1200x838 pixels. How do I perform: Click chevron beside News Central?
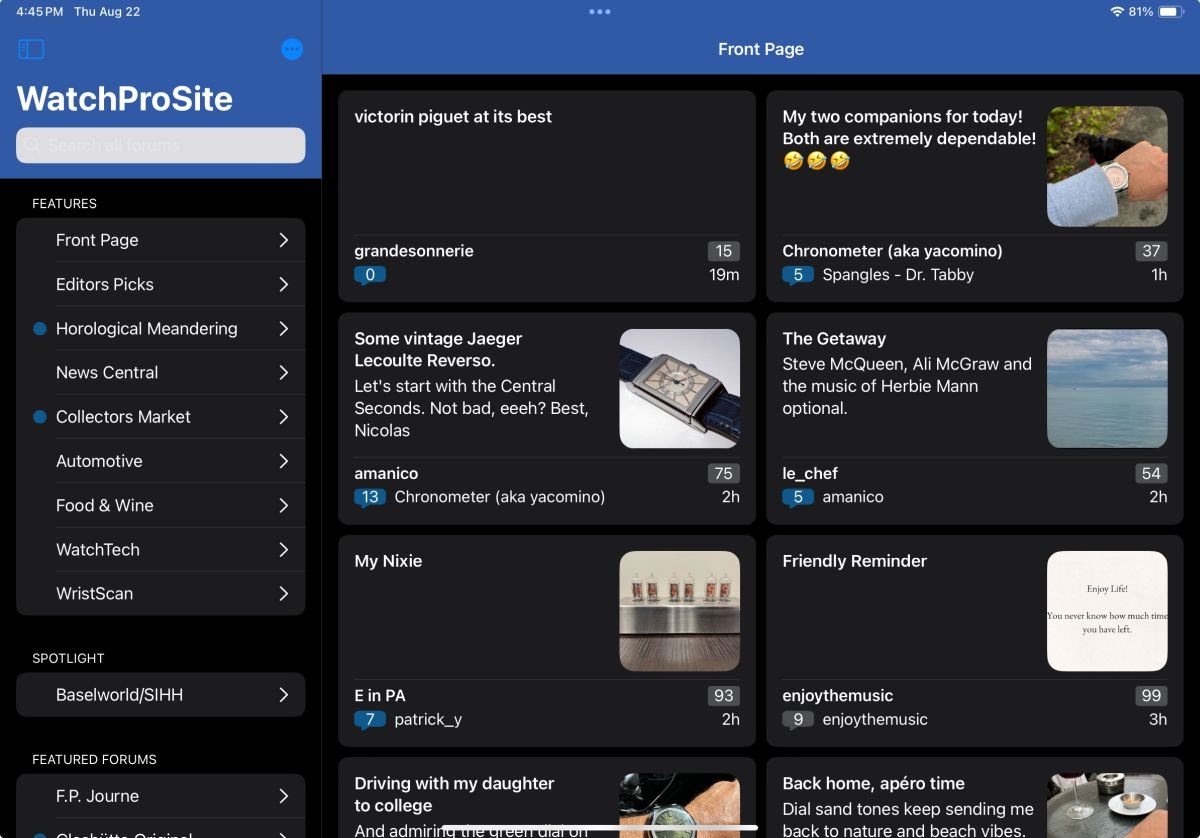[284, 372]
